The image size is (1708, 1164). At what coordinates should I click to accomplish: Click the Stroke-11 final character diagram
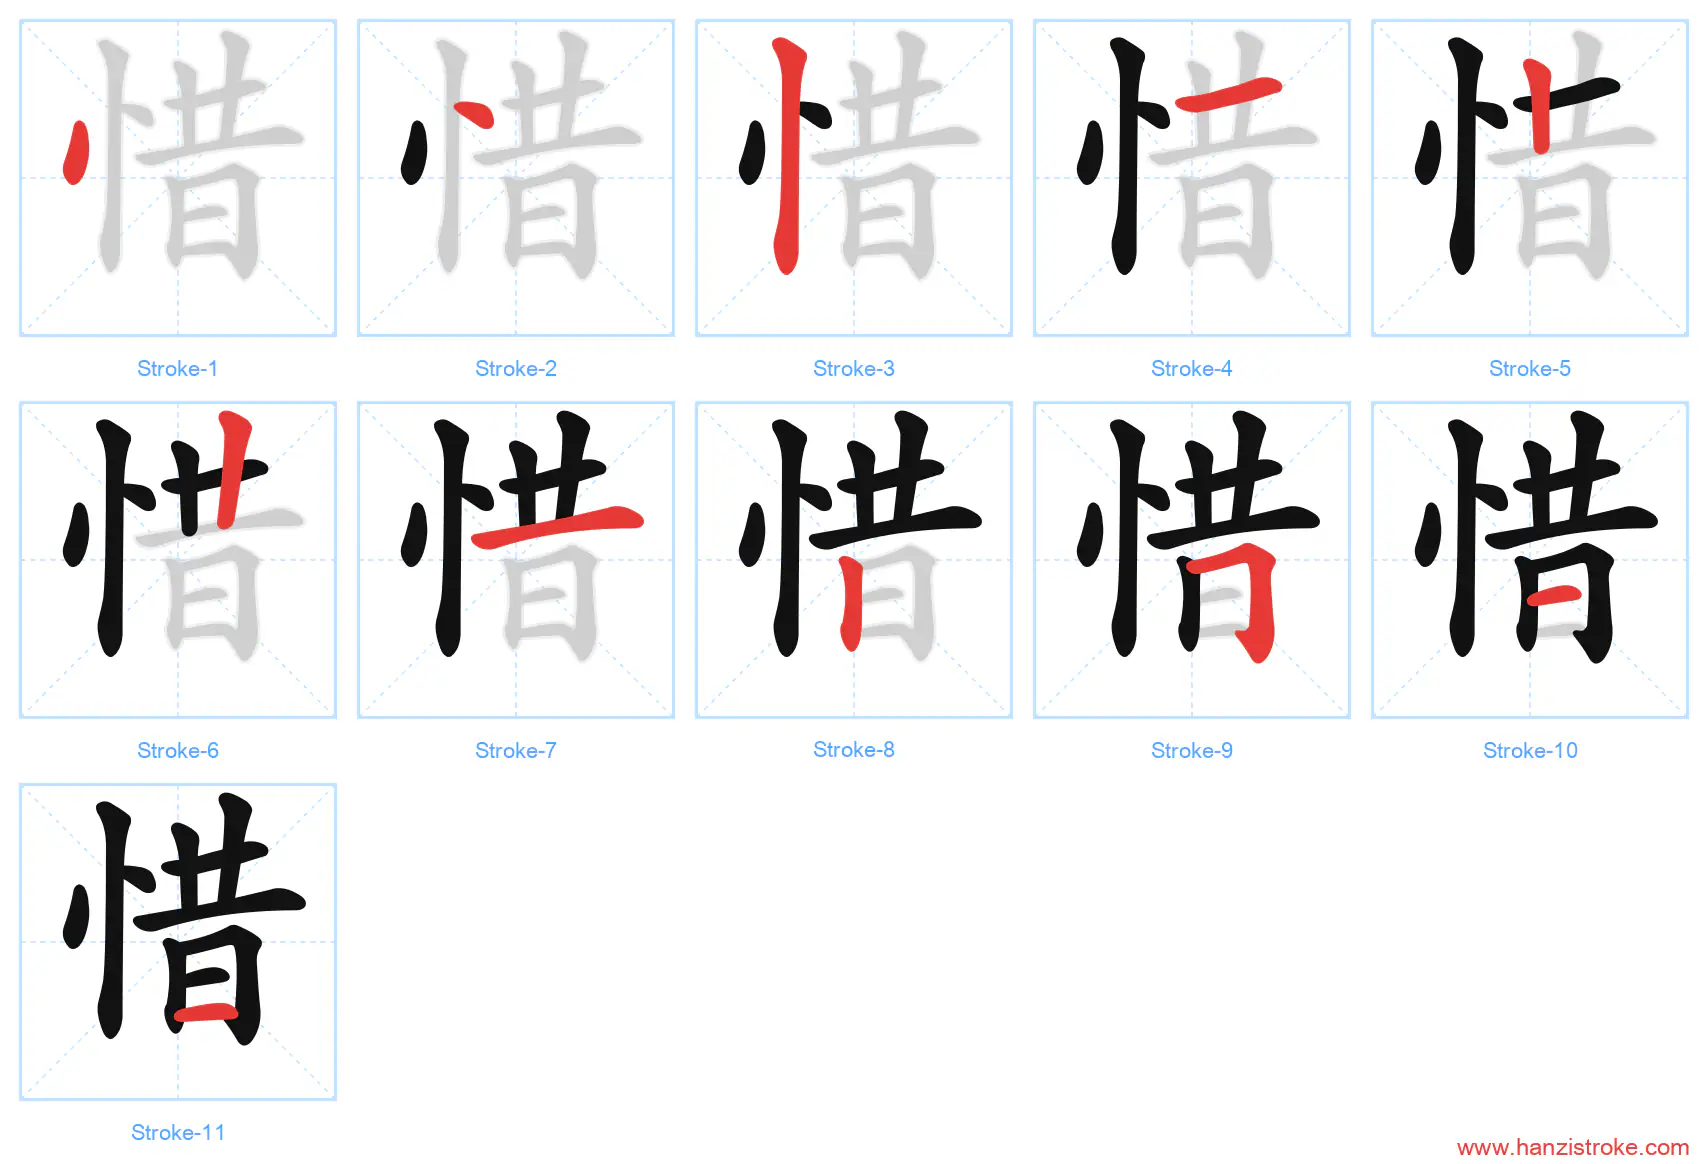pos(178,942)
